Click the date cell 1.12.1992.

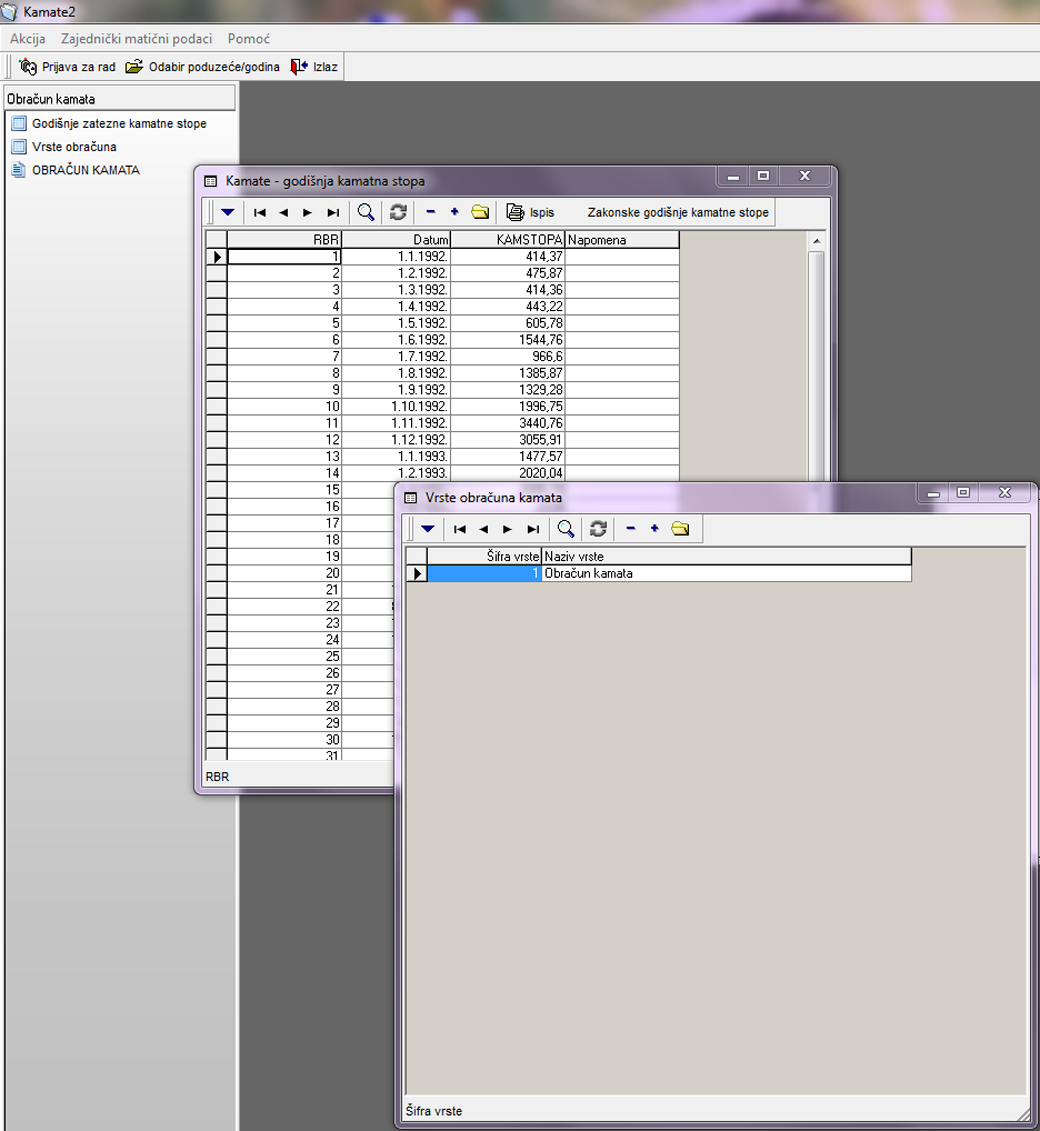coord(396,440)
